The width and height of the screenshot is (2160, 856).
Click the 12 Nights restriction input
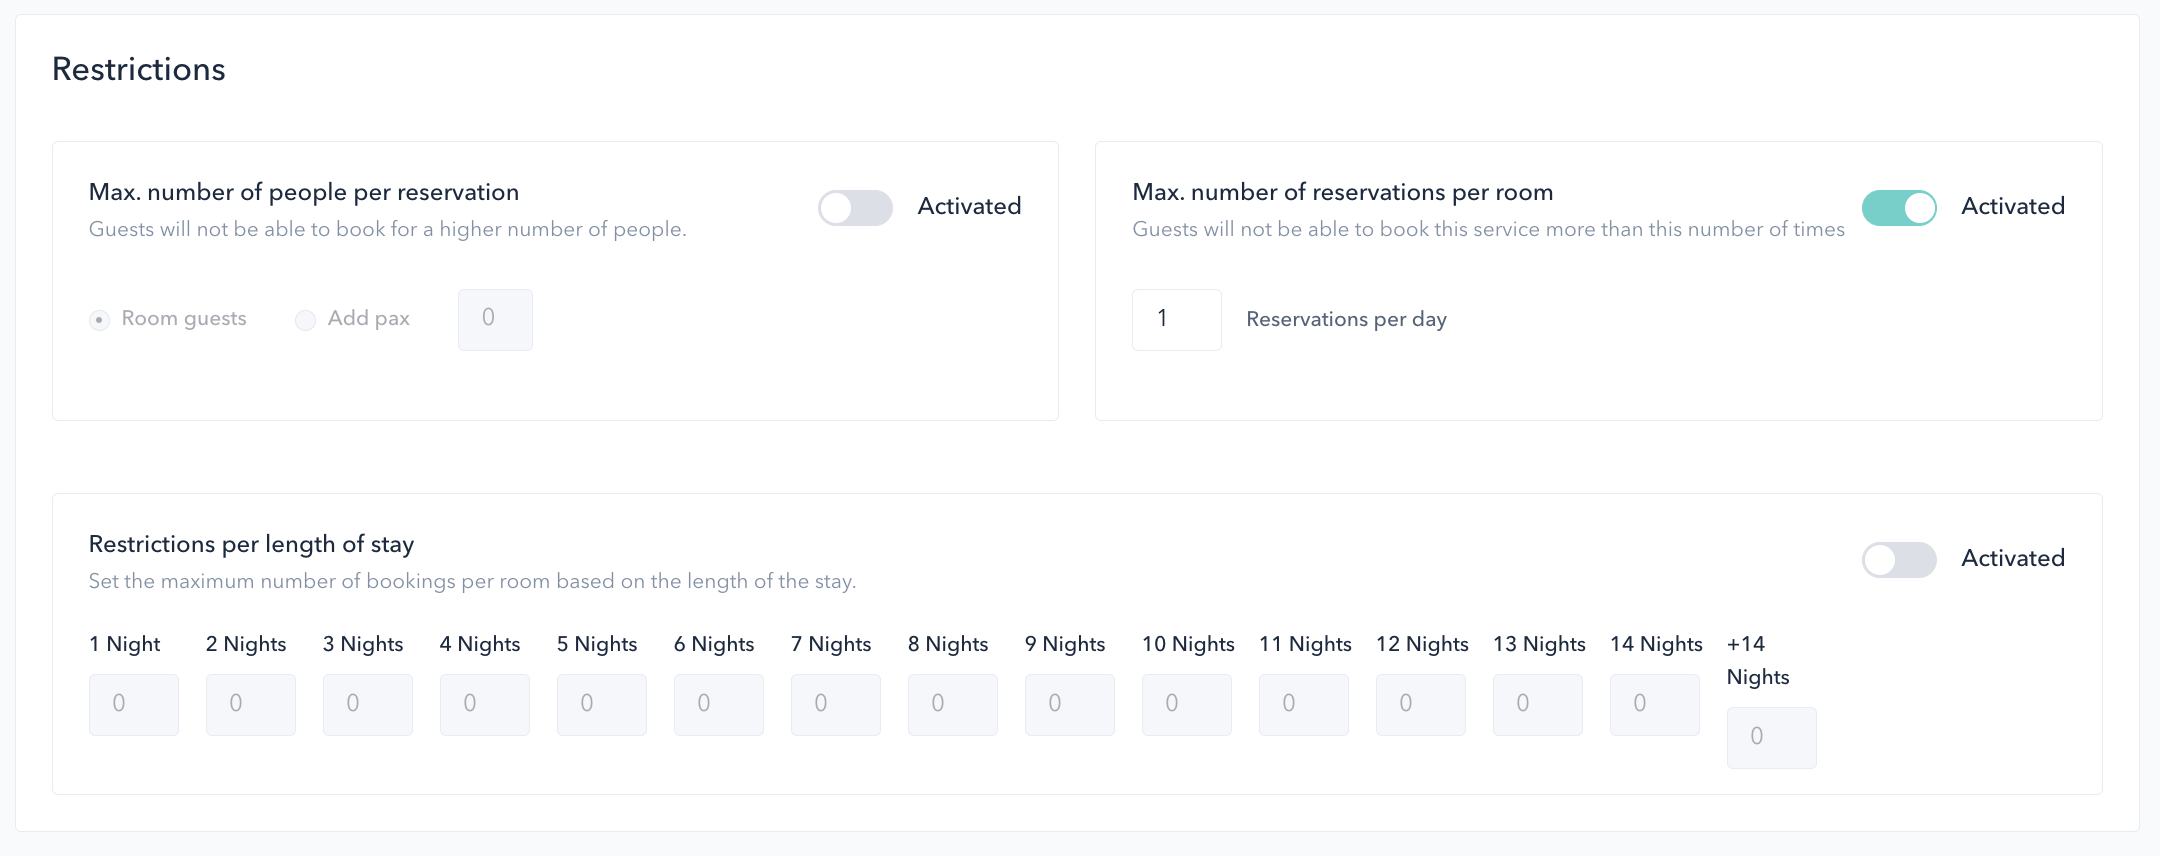[x=1420, y=704]
